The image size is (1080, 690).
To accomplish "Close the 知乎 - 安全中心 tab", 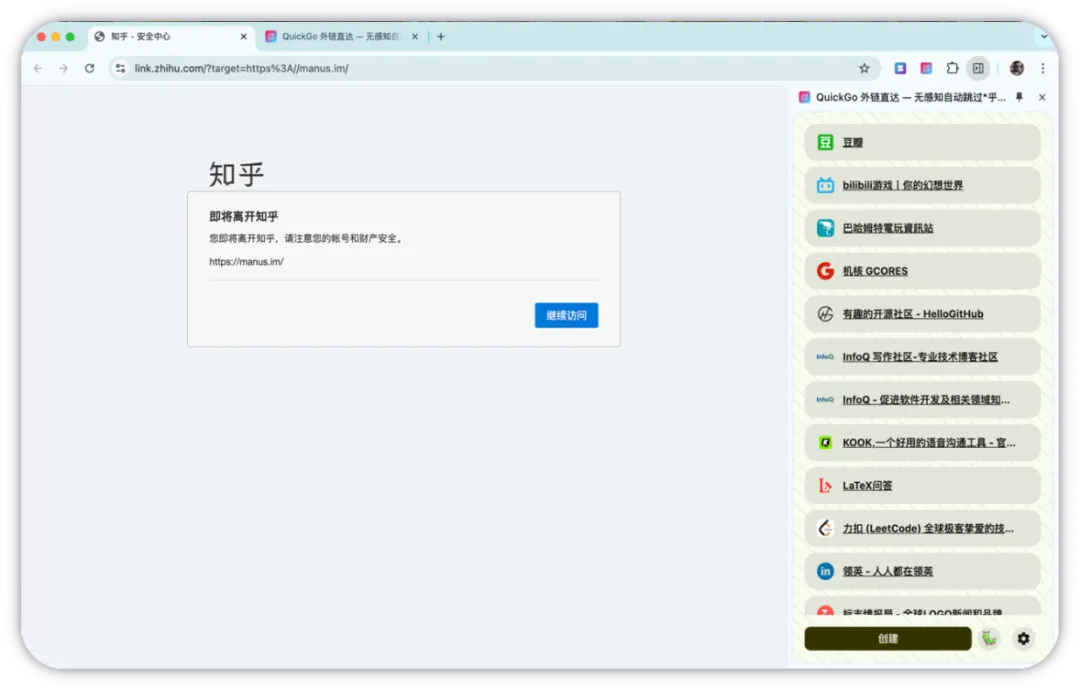I will click(x=243, y=36).
